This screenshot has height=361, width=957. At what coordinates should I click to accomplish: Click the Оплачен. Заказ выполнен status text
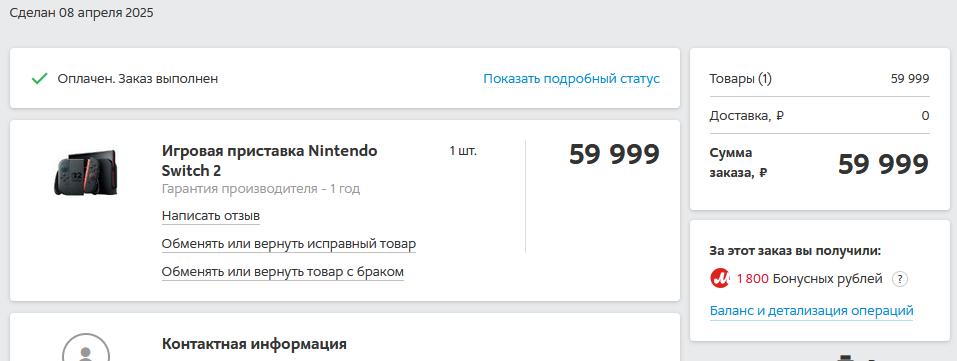coord(137,79)
